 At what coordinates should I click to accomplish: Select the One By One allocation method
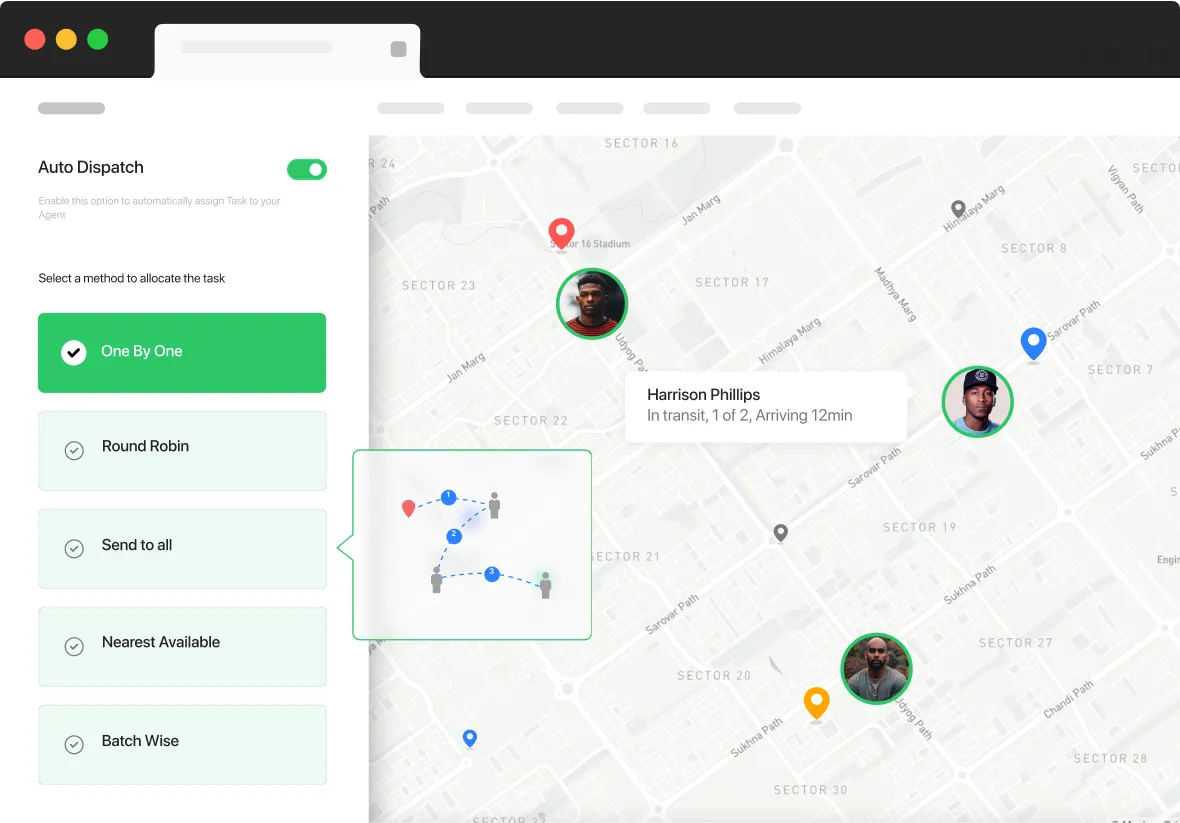point(182,352)
